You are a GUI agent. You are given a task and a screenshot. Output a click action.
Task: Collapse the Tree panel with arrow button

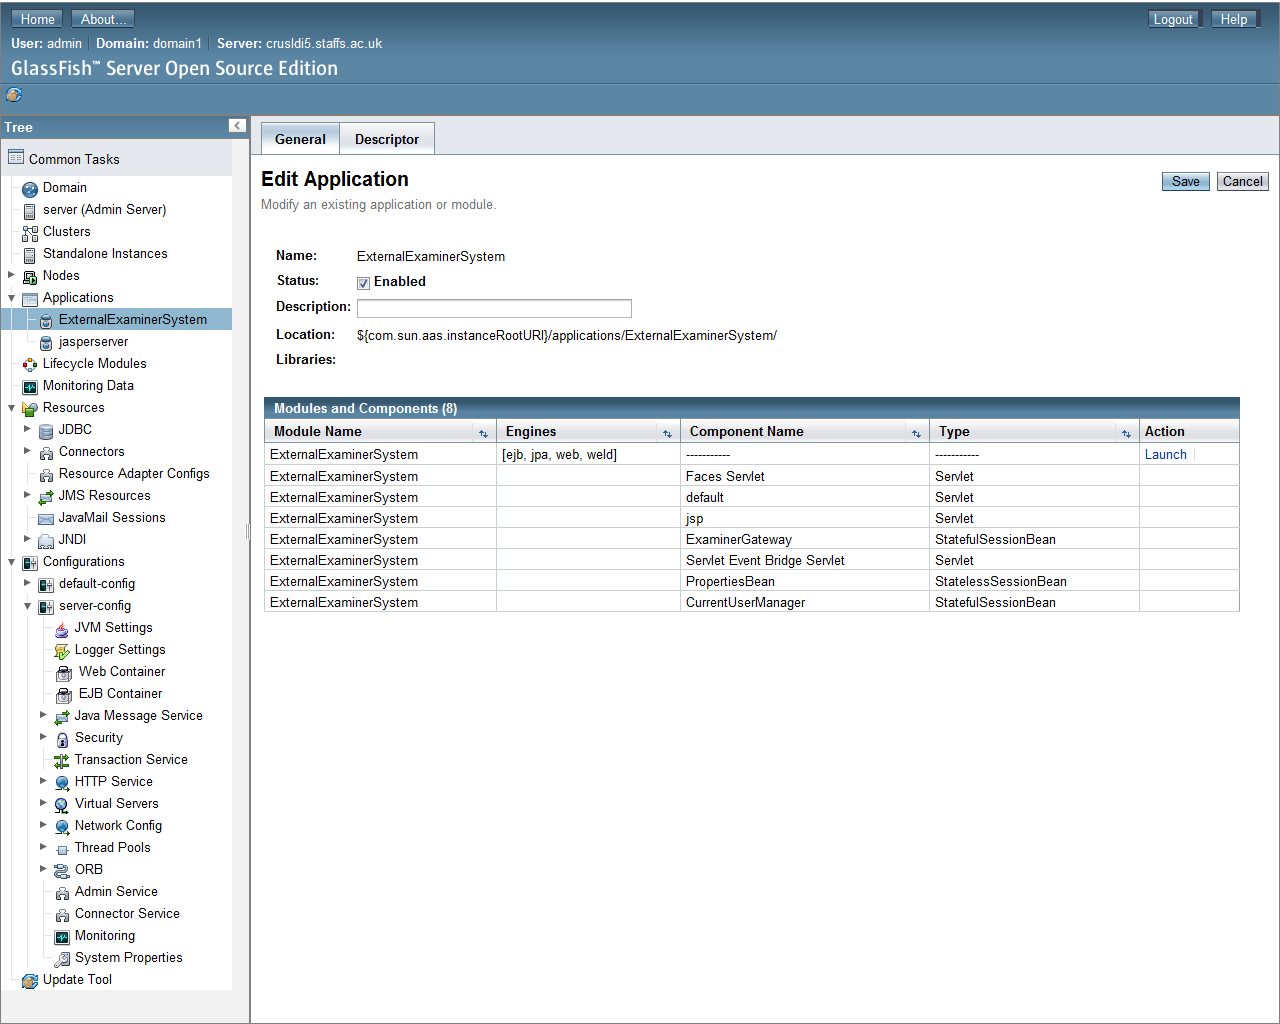click(237, 126)
